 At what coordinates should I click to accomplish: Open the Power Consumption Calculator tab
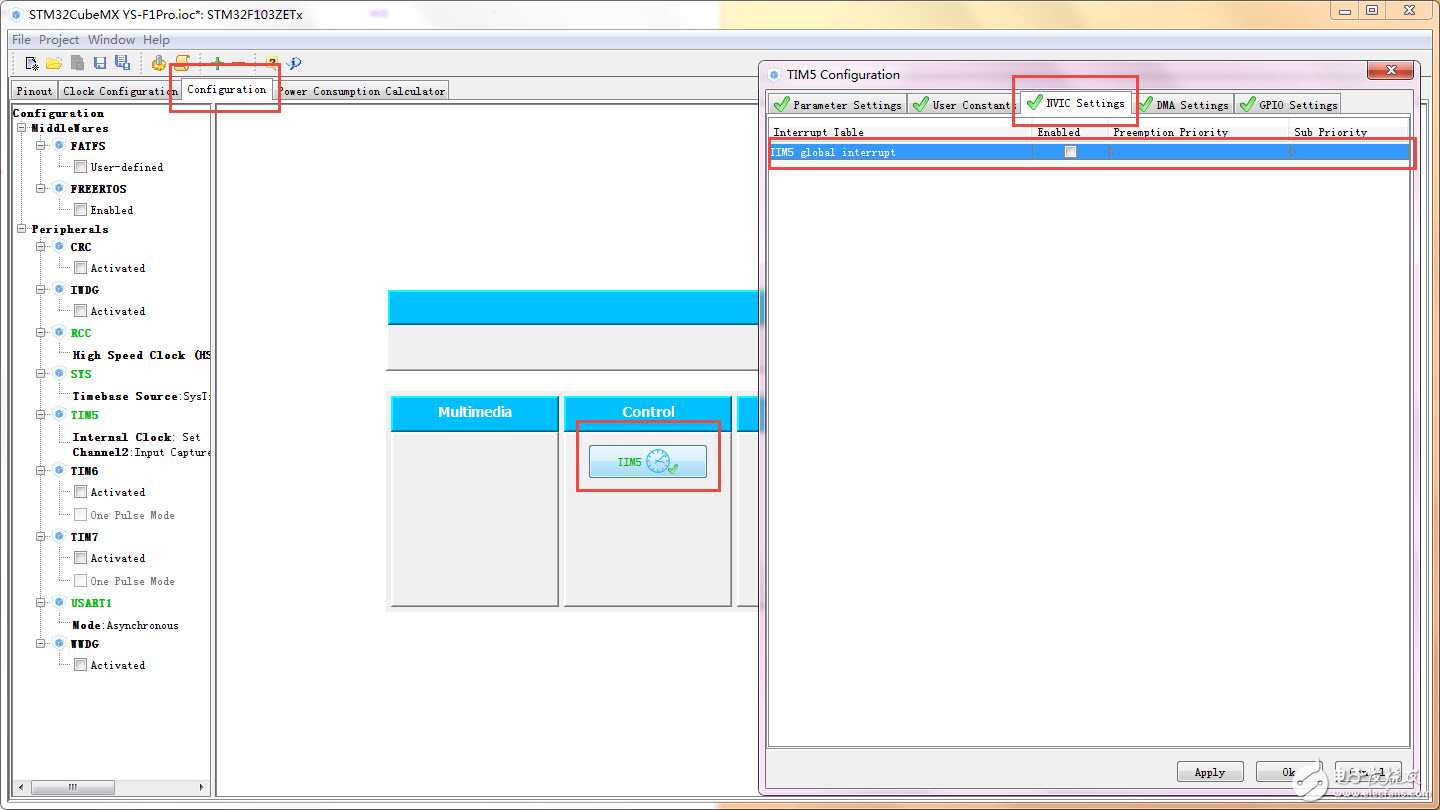pos(362,91)
